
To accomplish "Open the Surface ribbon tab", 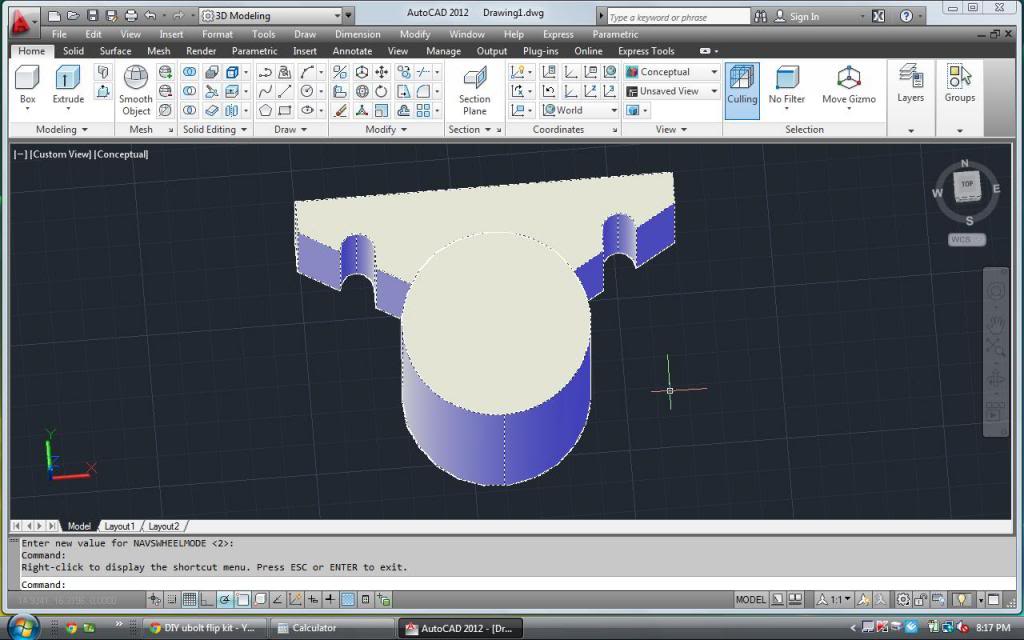I will pos(116,51).
